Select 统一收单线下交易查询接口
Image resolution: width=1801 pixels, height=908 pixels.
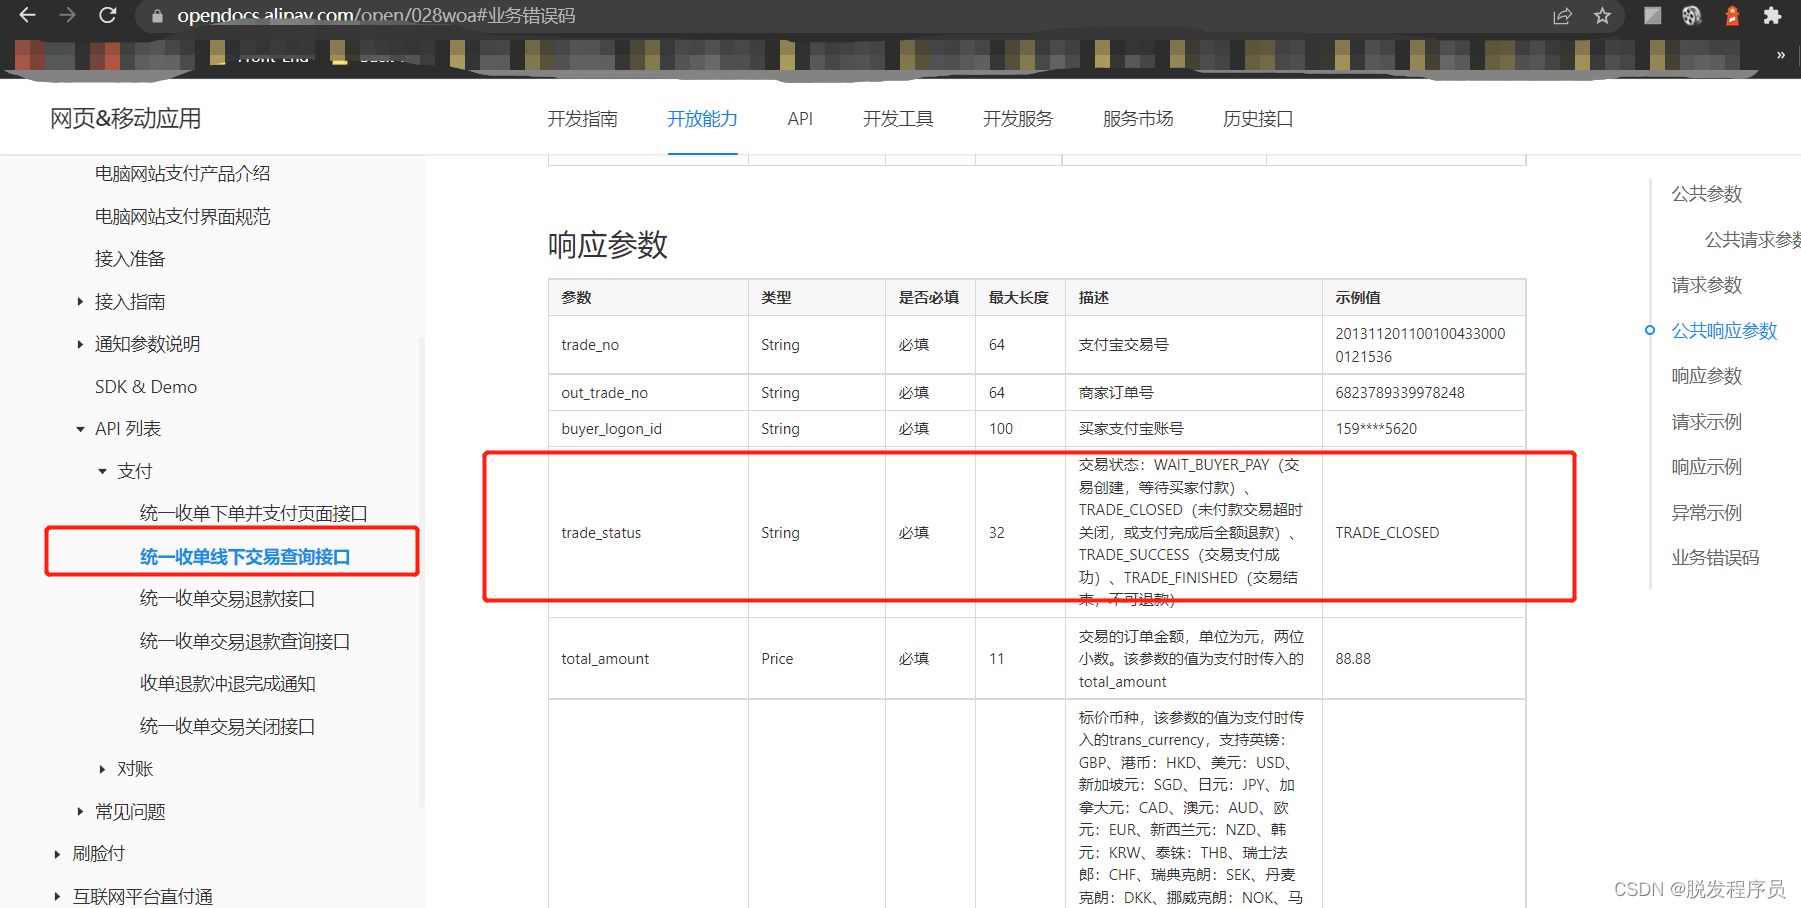click(x=245, y=557)
